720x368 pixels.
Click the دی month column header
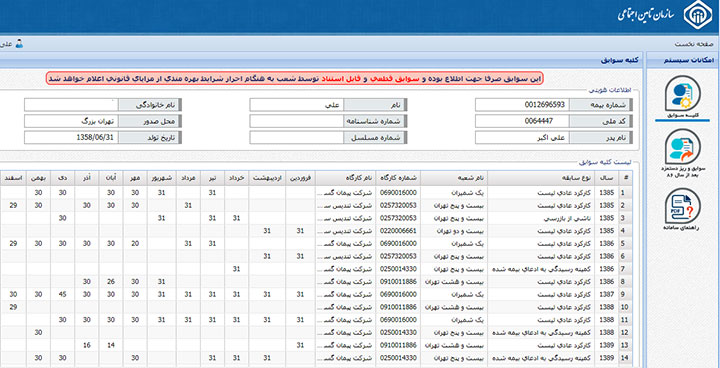[63, 178]
